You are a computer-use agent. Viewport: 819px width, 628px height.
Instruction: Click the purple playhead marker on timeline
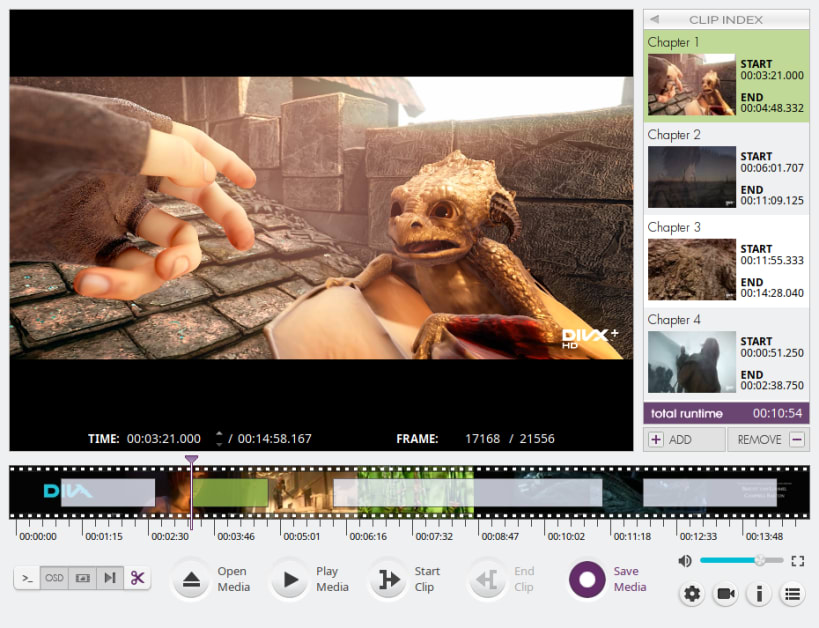click(x=191, y=460)
